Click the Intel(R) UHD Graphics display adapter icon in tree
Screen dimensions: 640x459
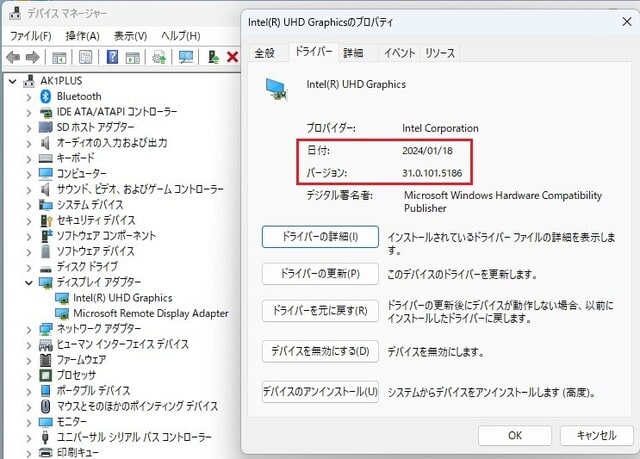[x=62, y=298]
